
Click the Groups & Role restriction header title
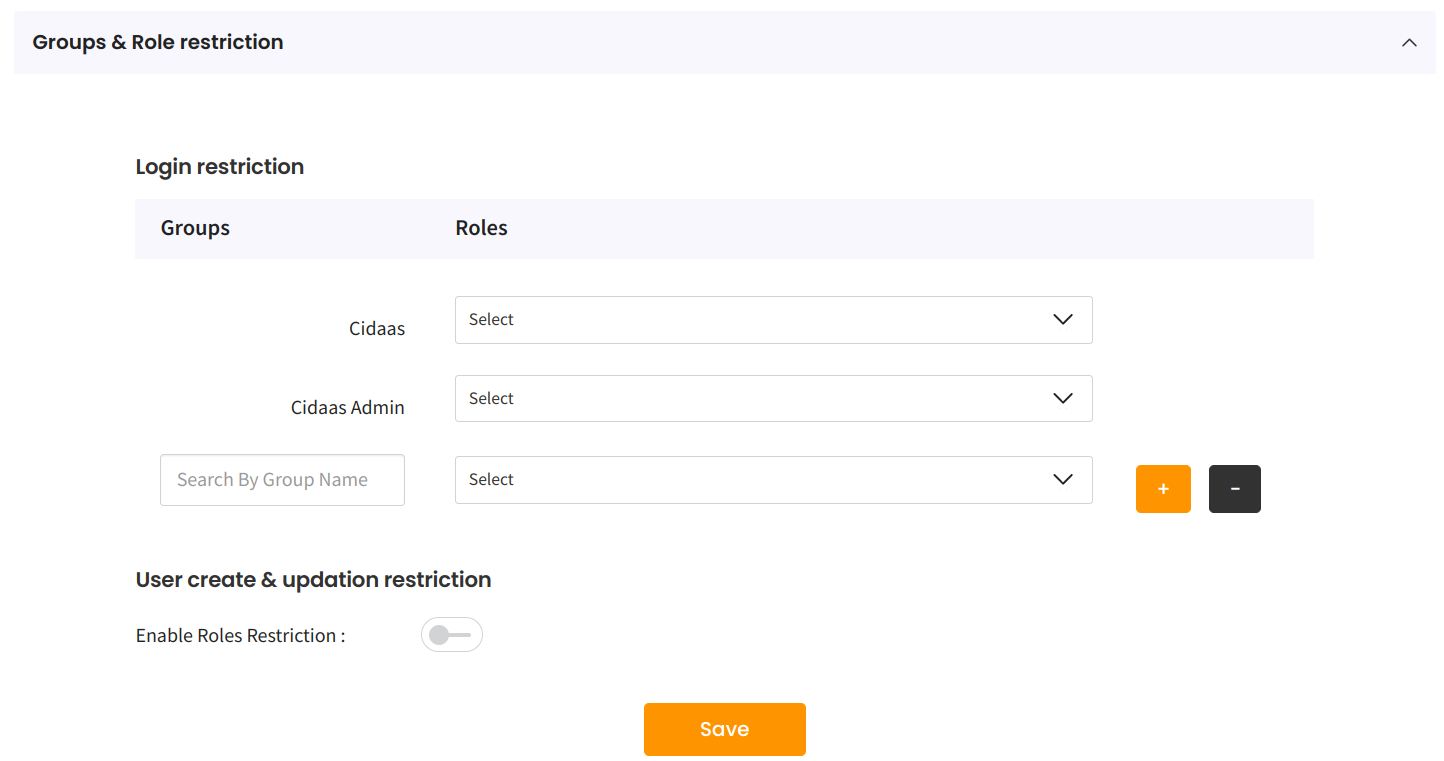(158, 42)
